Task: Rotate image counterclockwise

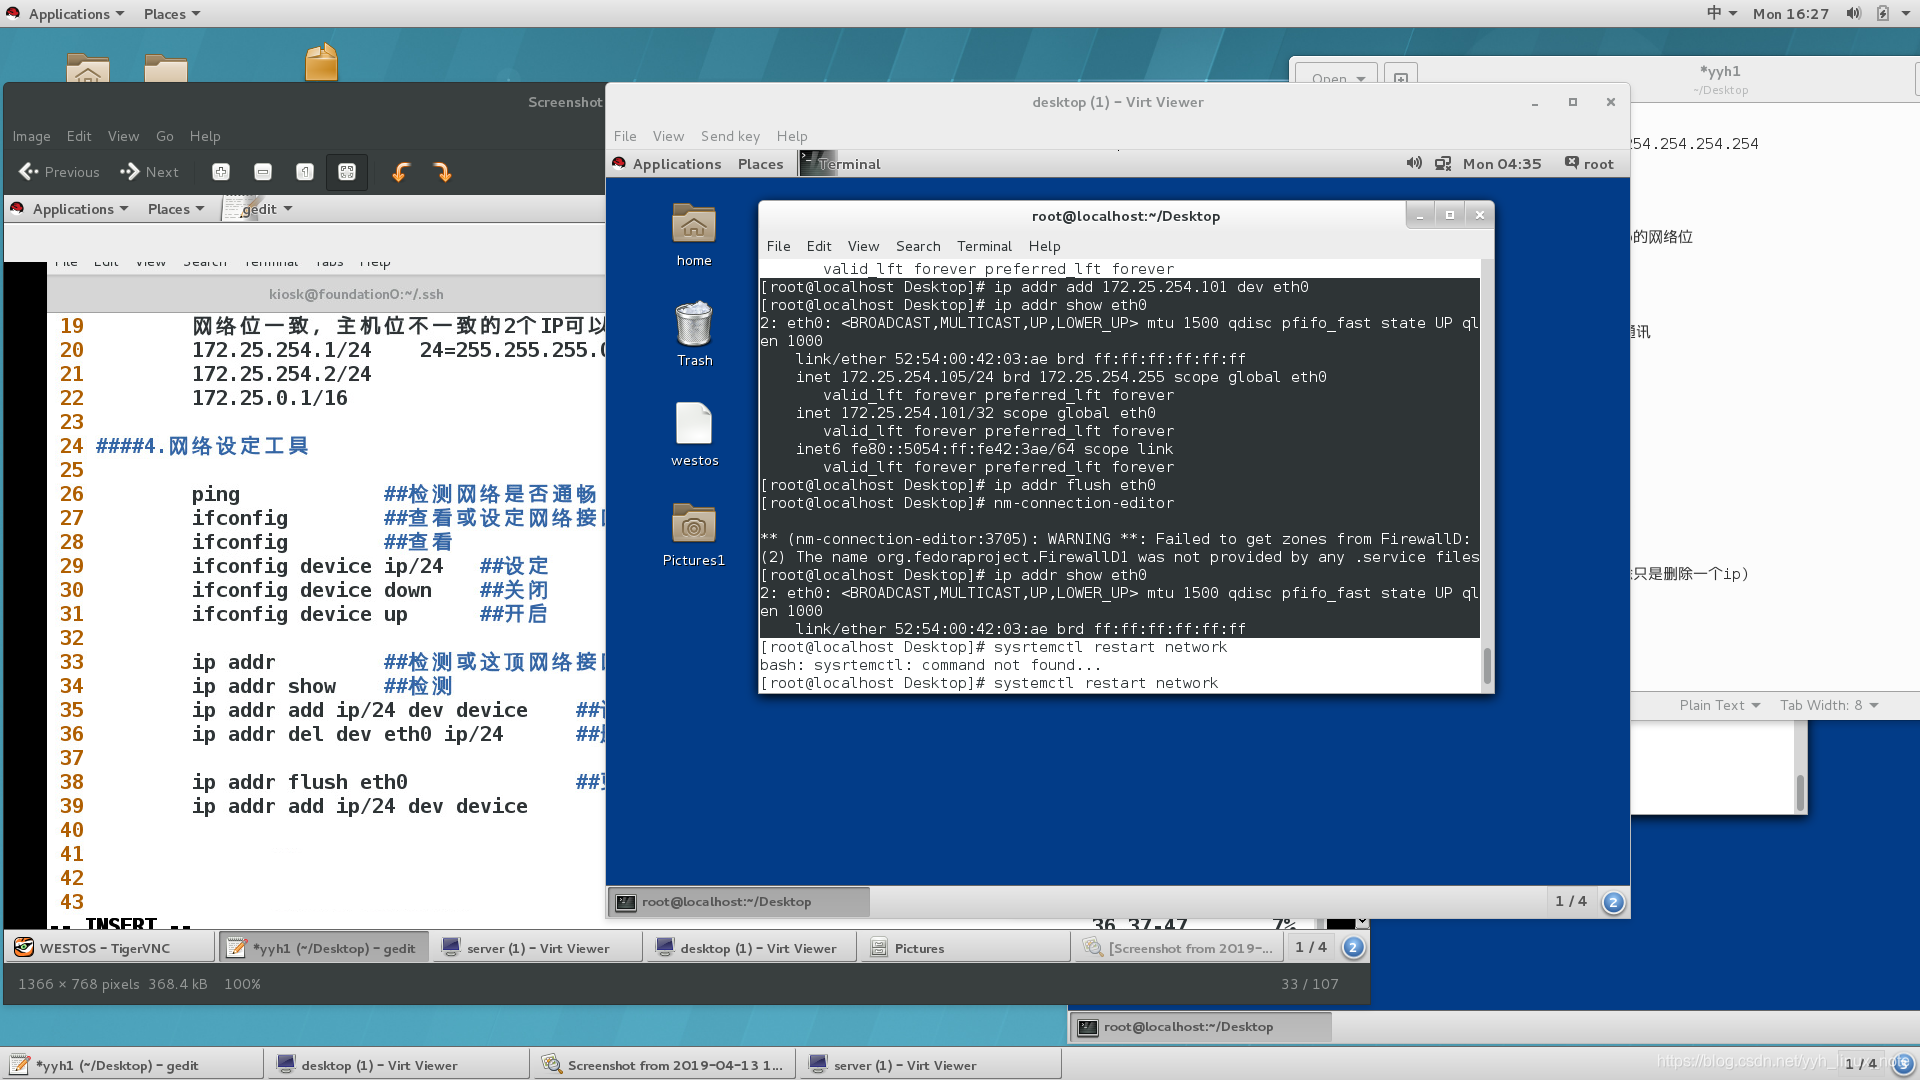Action: tap(401, 172)
